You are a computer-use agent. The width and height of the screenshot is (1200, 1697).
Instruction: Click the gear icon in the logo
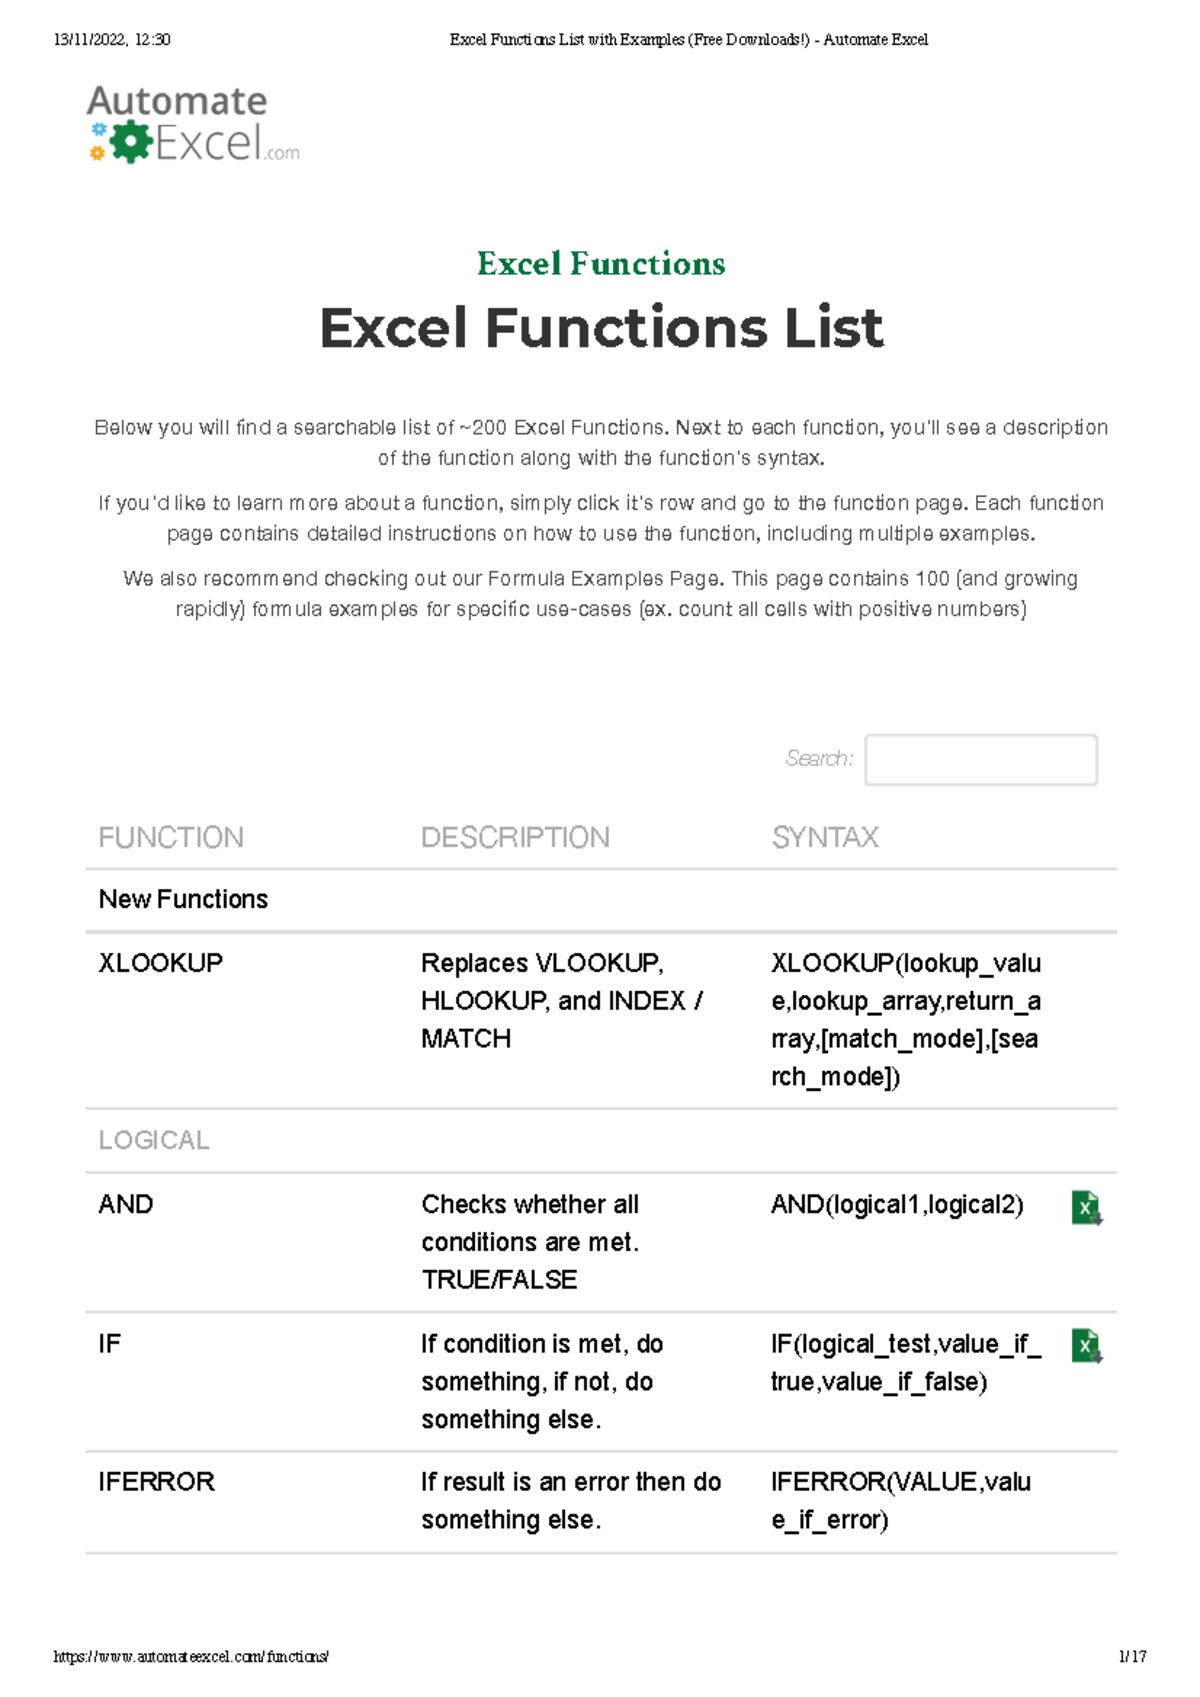tap(131, 143)
